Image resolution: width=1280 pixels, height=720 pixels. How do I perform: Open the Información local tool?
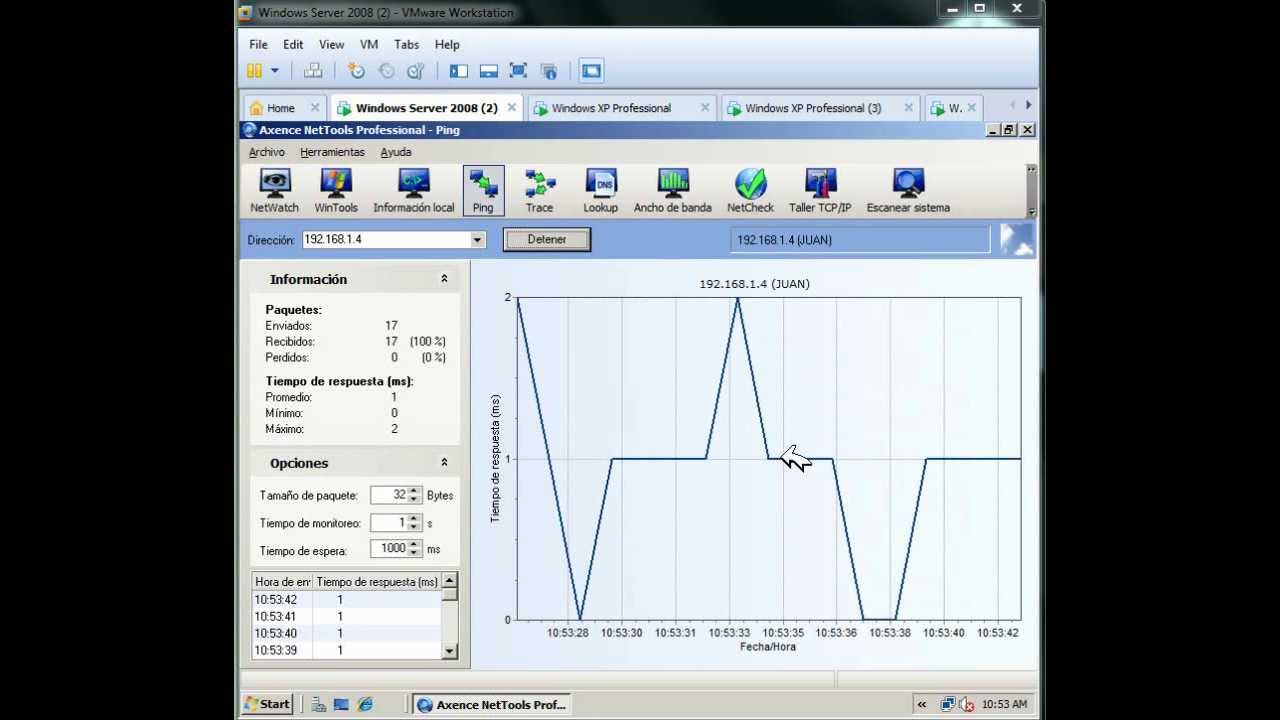tap(414, 190)
